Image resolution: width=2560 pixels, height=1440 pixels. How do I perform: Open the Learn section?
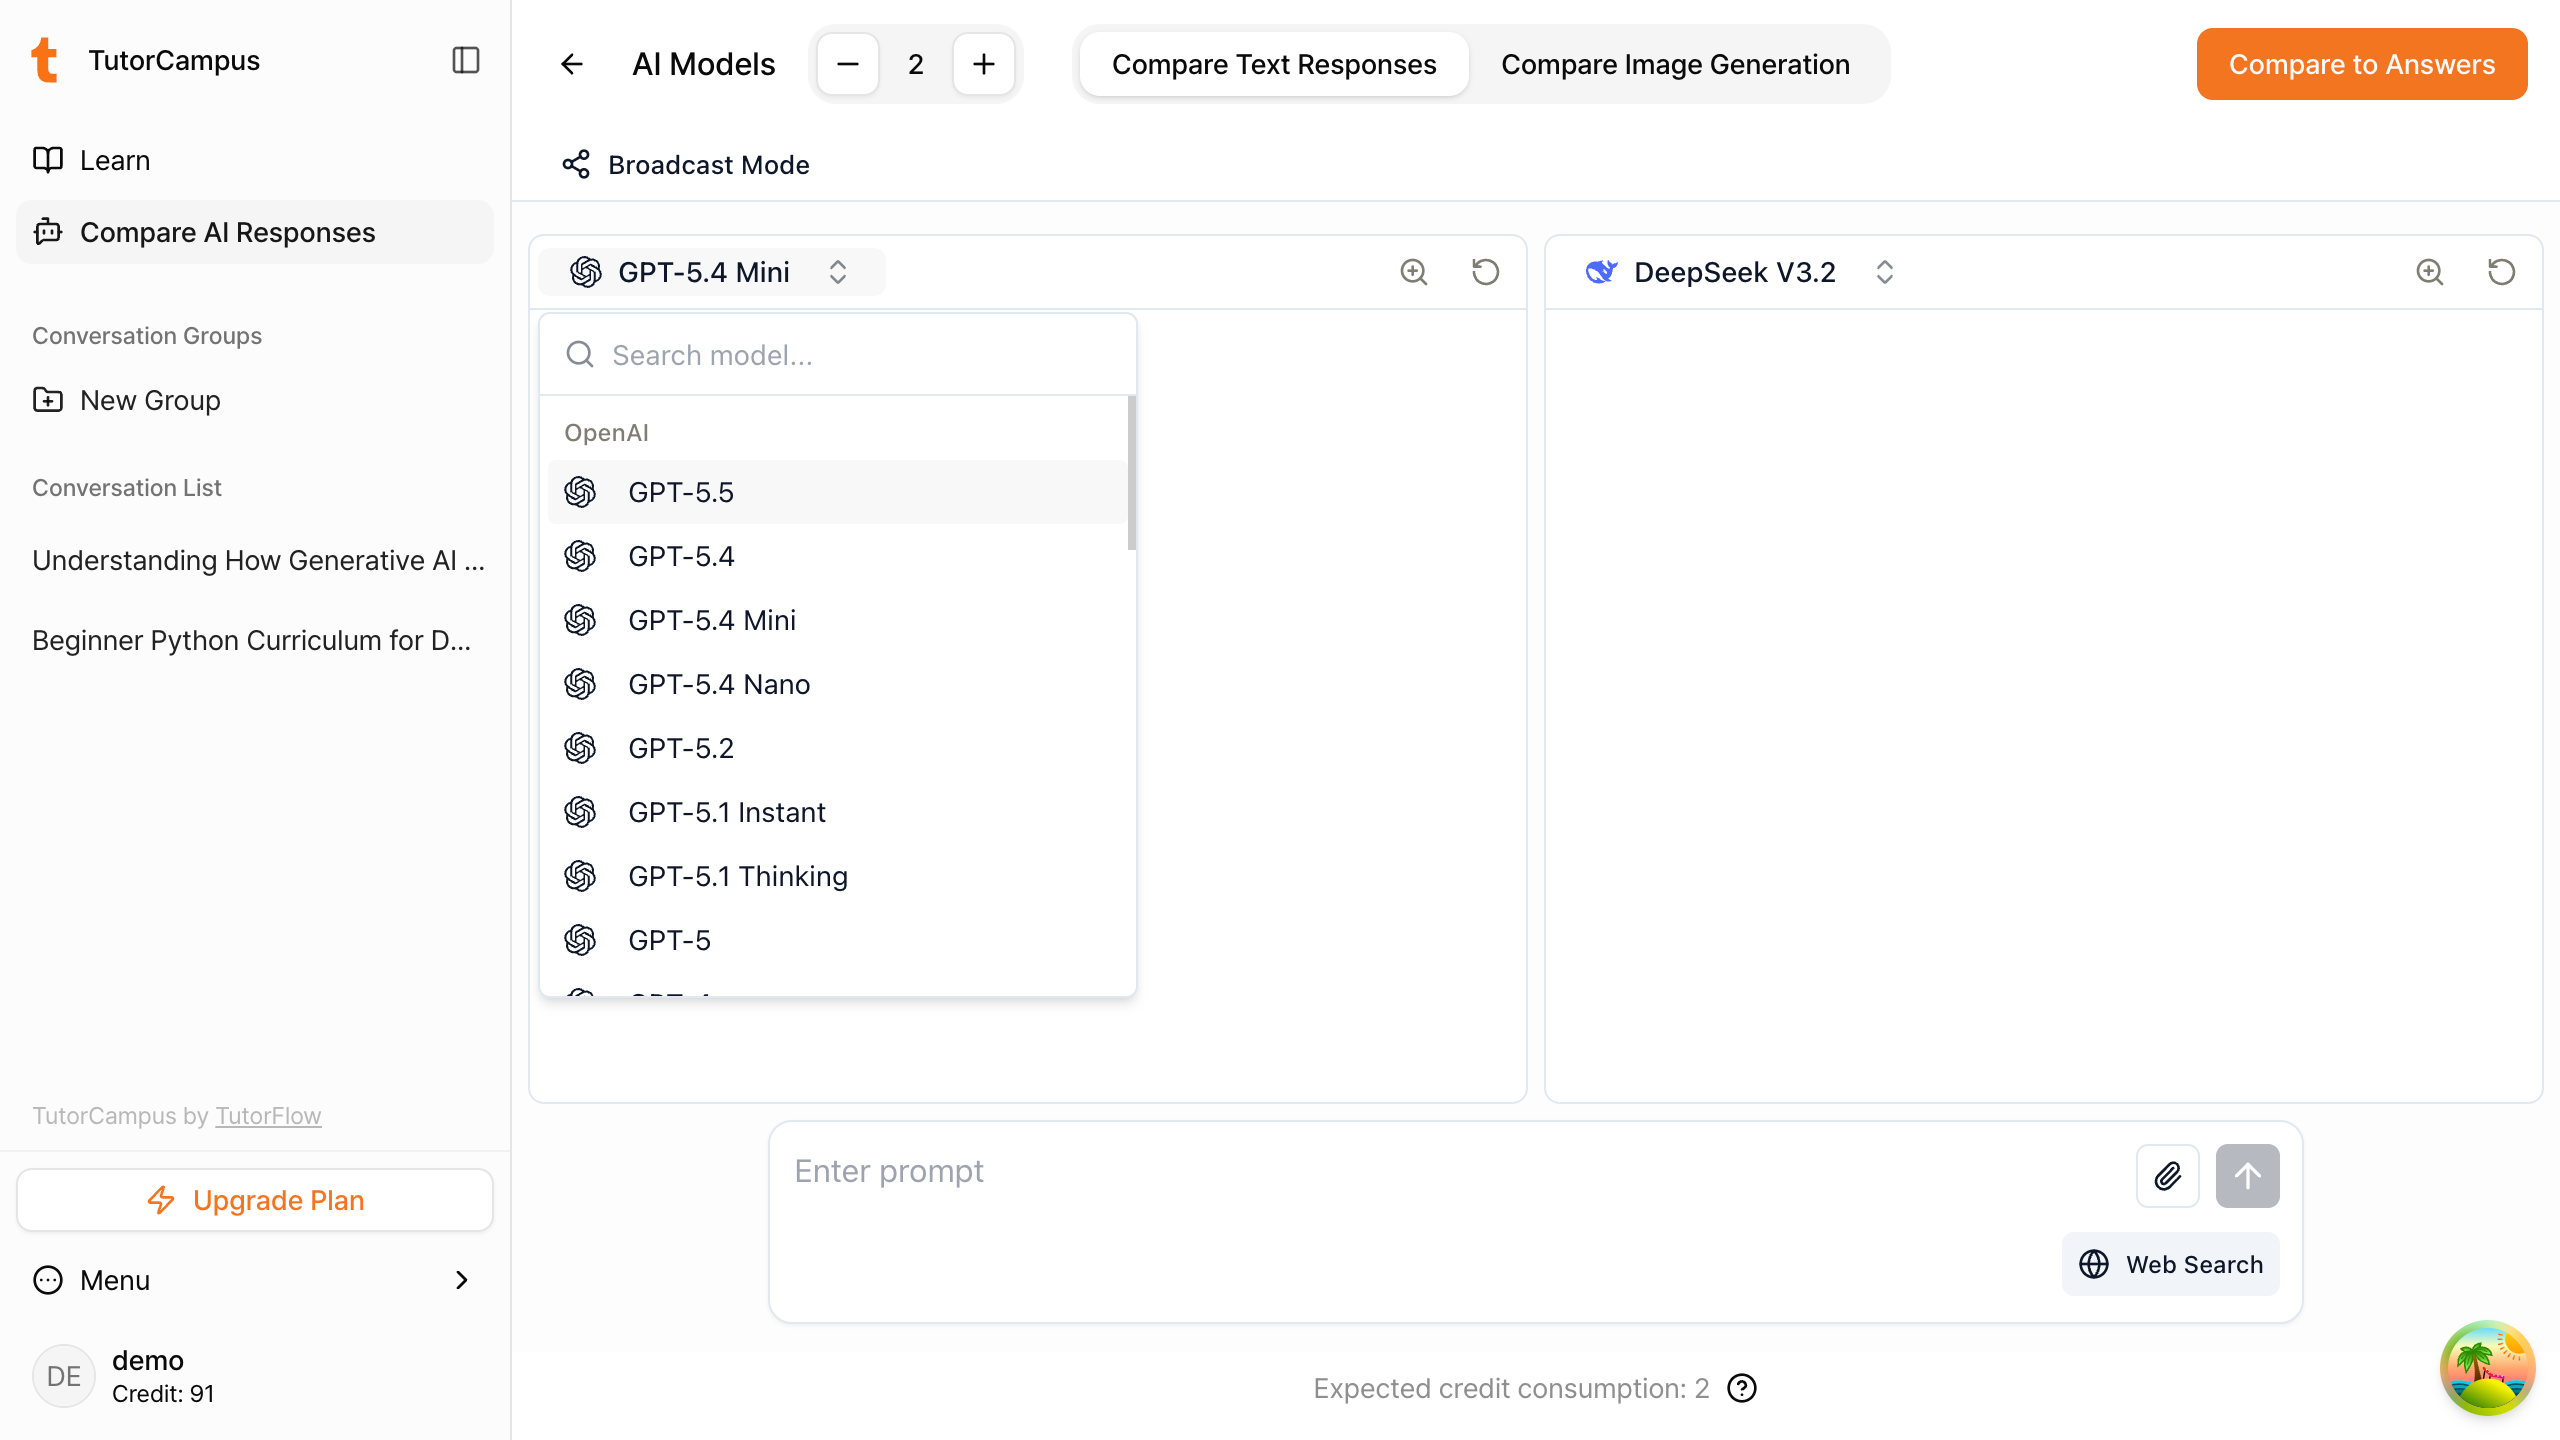pyautogui.click(x=255, y=160)
